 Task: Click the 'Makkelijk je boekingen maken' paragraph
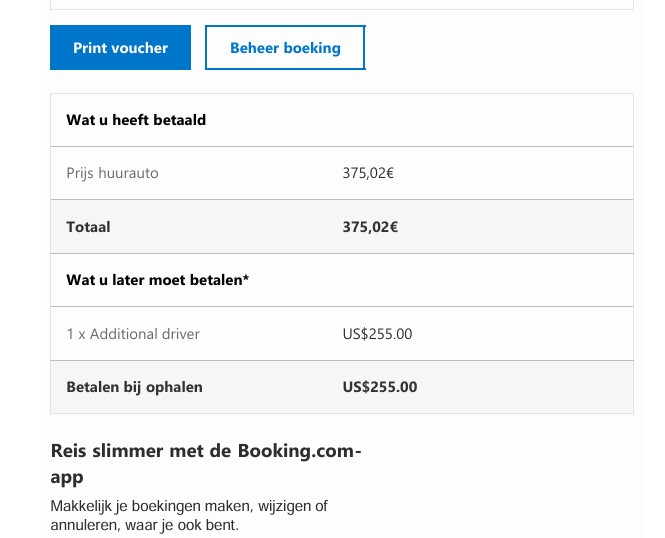(x=189, y=515)
